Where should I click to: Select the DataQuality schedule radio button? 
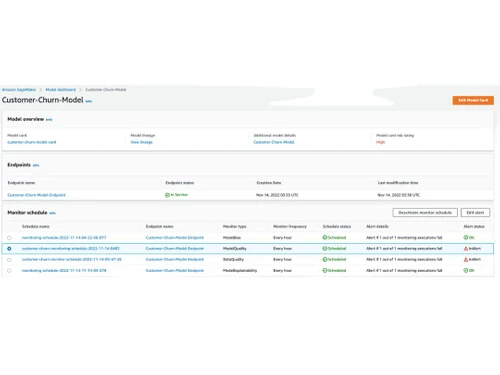pyautogui.click(x=9, y=260)
